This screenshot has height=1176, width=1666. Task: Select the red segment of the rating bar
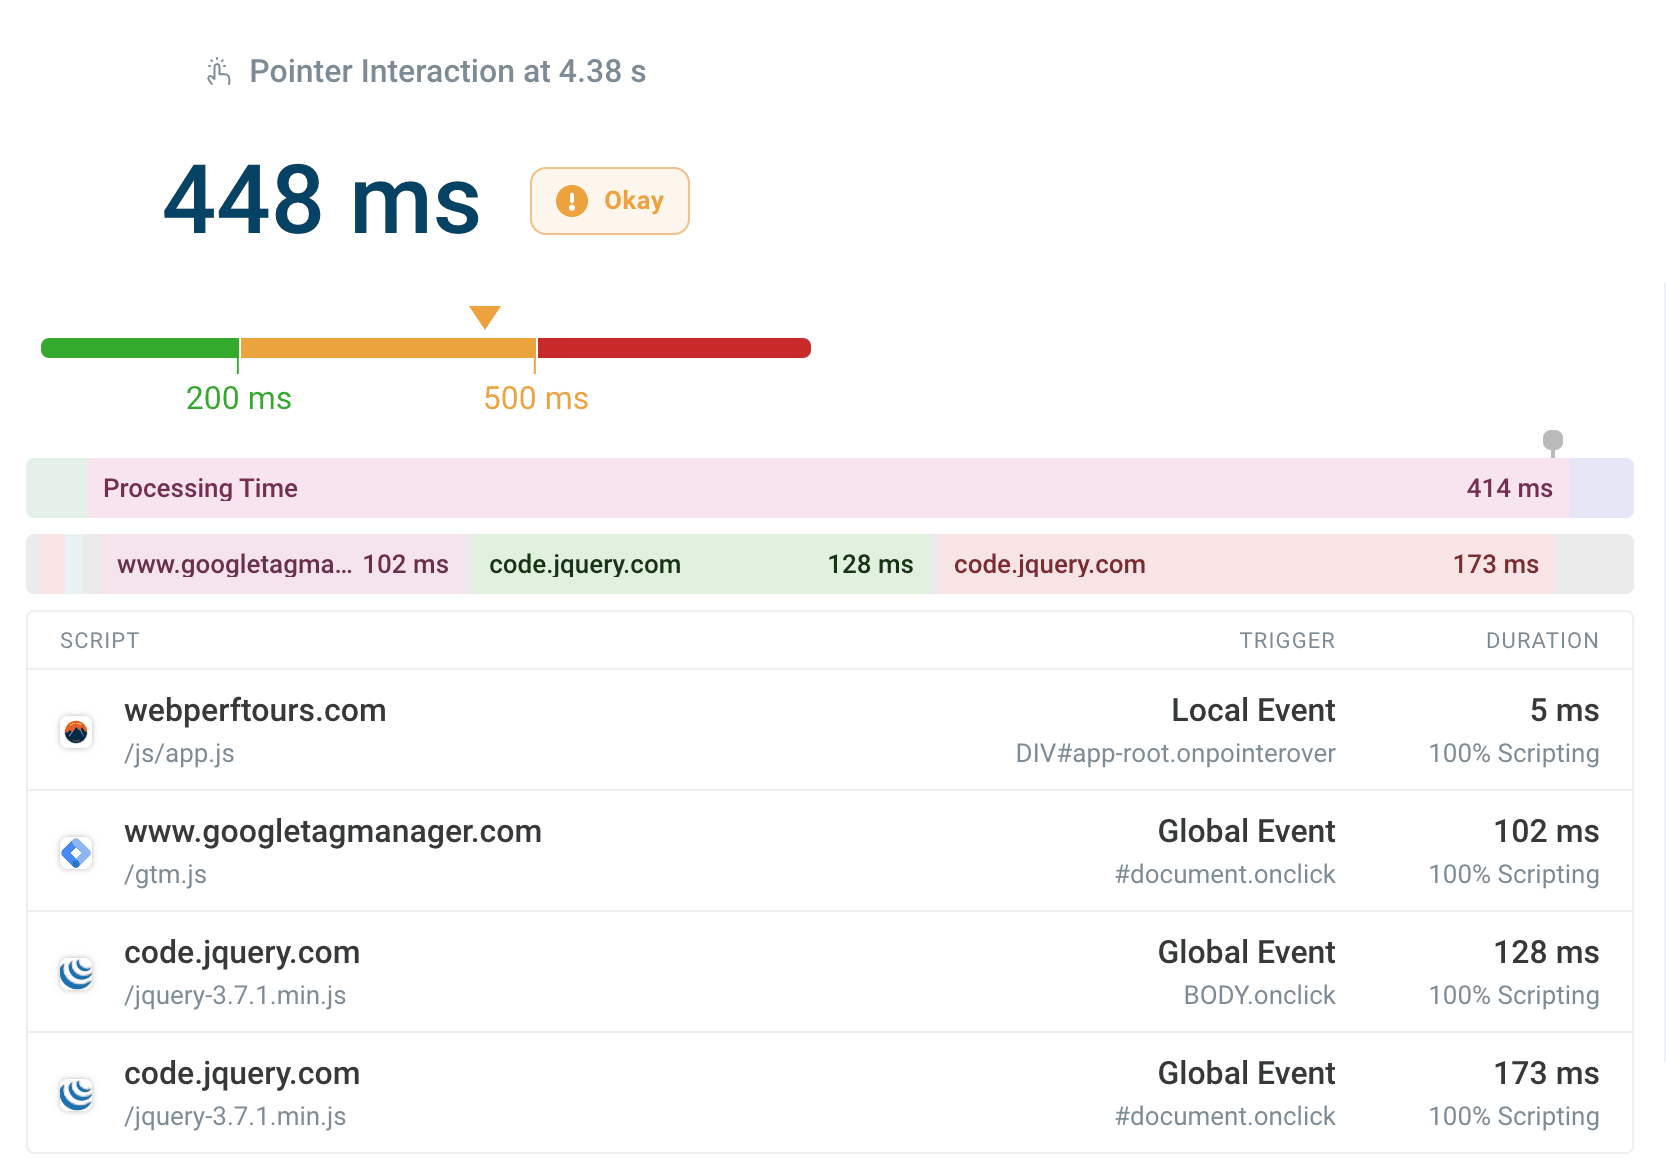coord(673,348)
